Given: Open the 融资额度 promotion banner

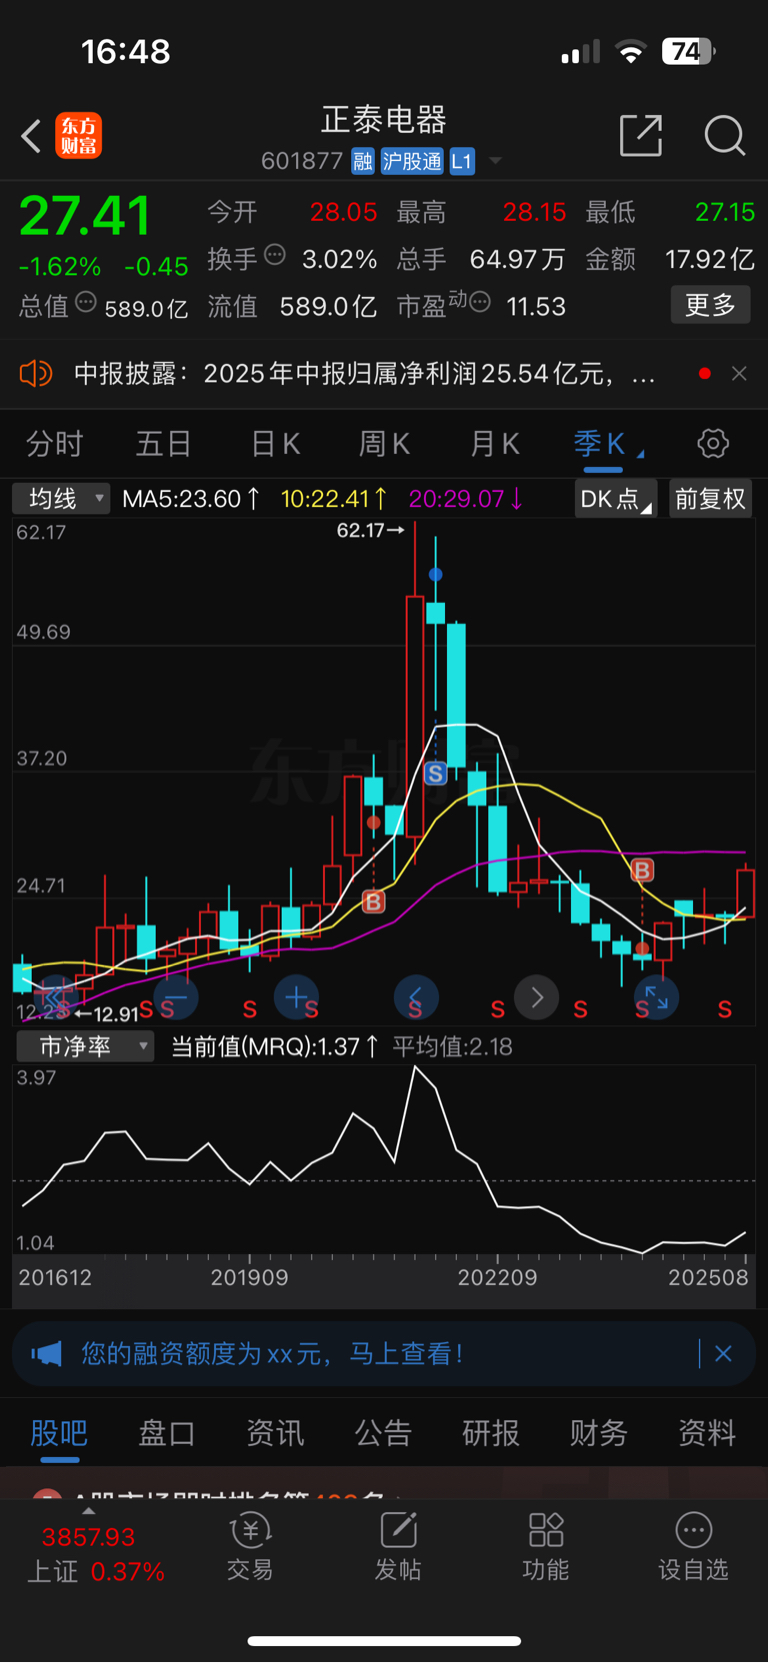Looking at the screenshot, I should tap(384, 1354).
